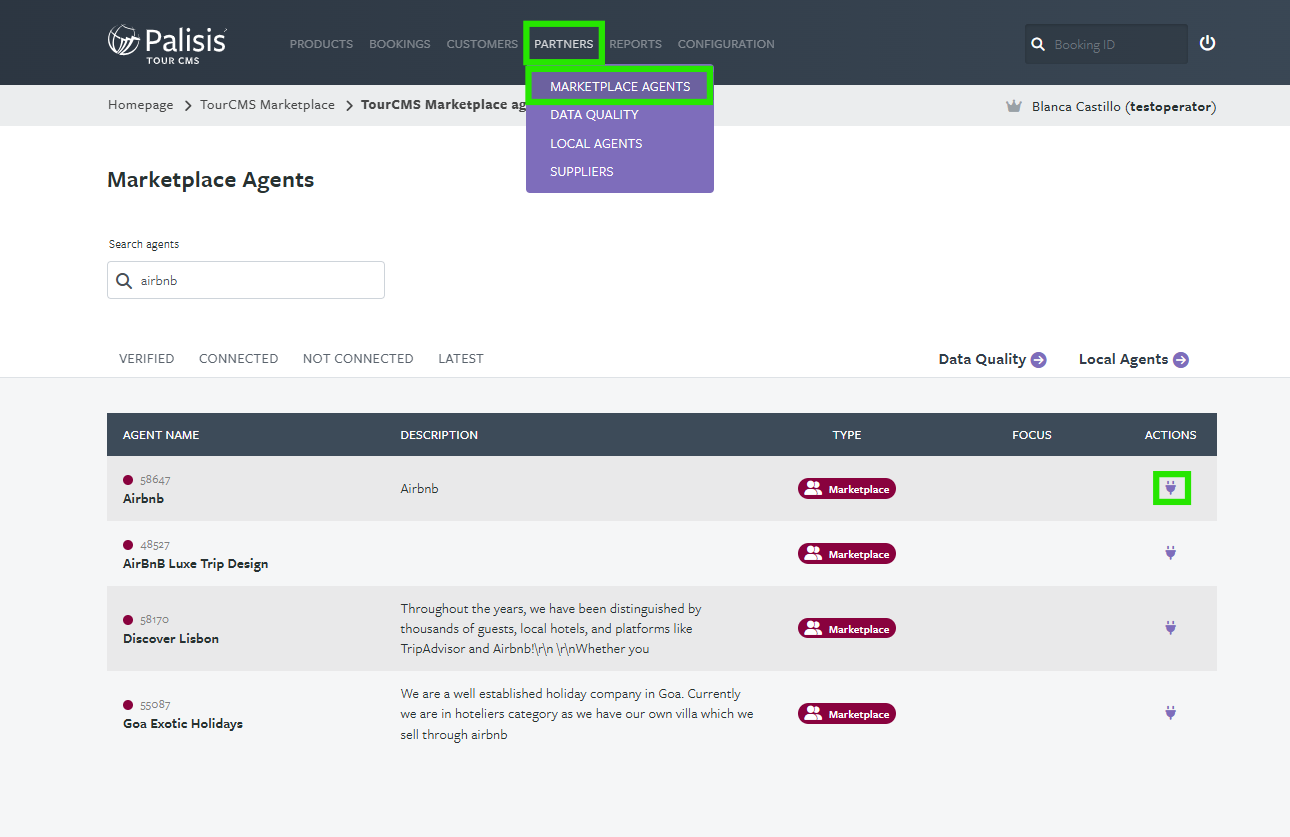
Task: Click connect plug icon for AirBnB Luxe Trip Design
Action: (1171, 553)
